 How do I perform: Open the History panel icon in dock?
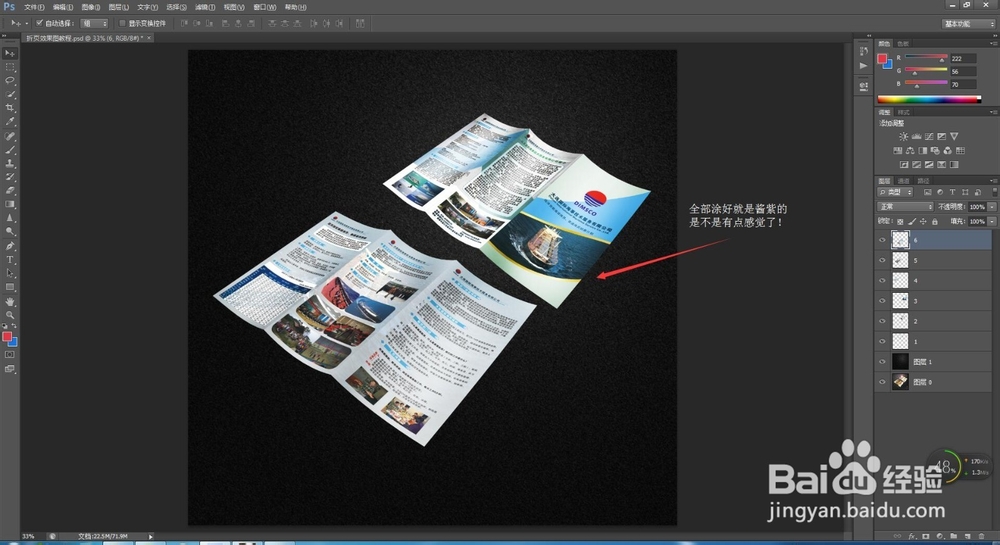tap(864, 51)
